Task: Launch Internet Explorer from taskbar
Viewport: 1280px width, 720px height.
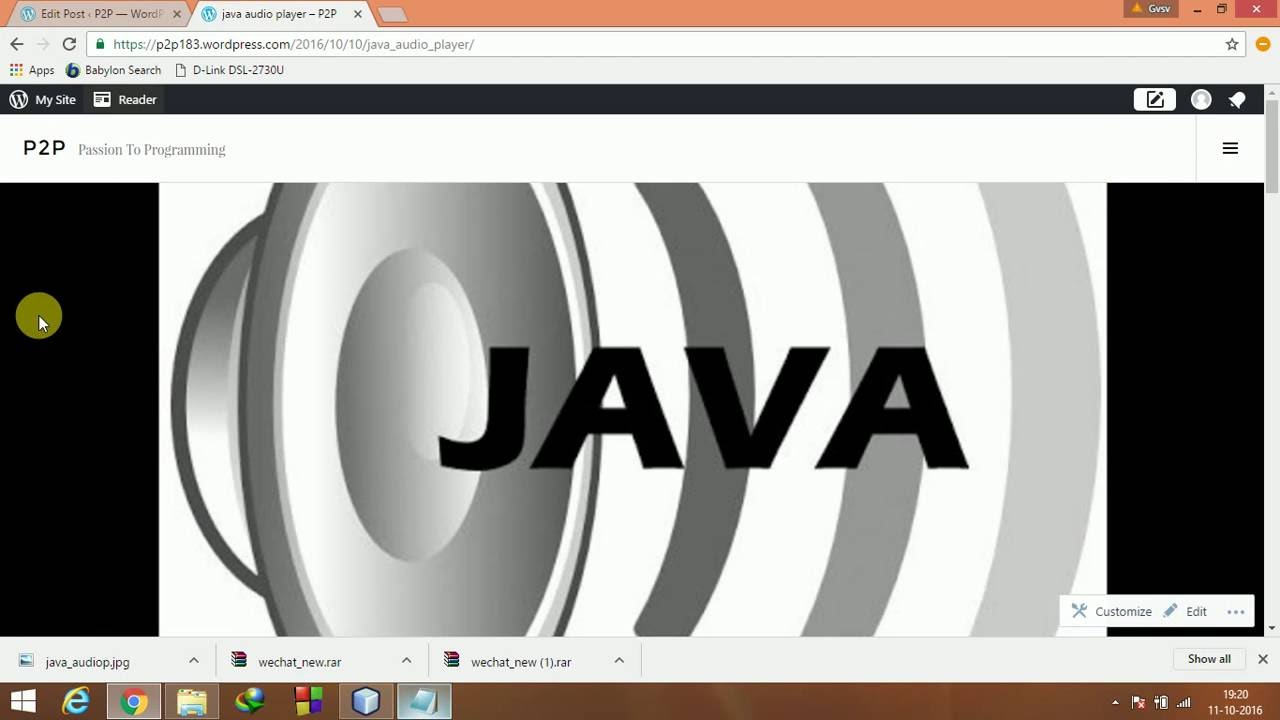Action: tap(76, 702)
